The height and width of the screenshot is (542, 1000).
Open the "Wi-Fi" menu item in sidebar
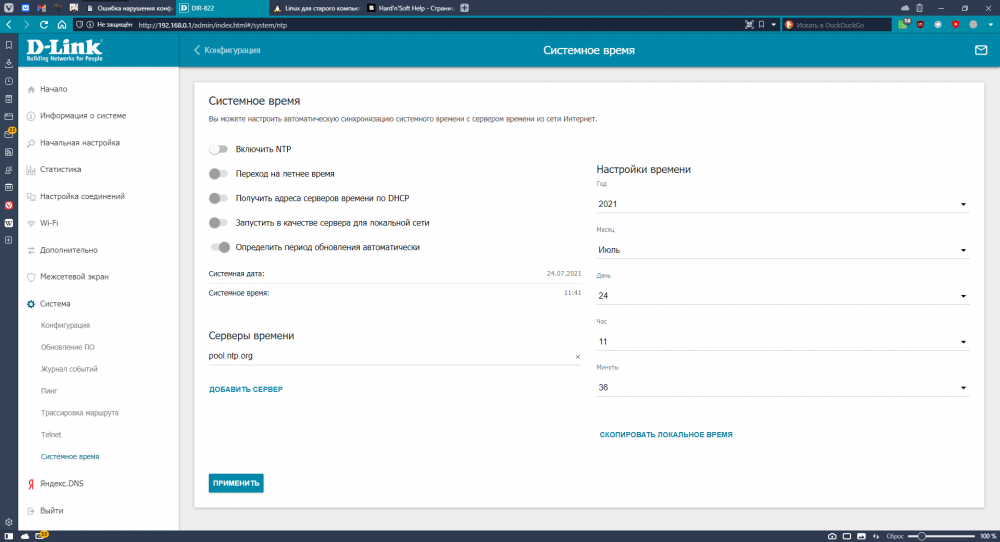[49, 223]
